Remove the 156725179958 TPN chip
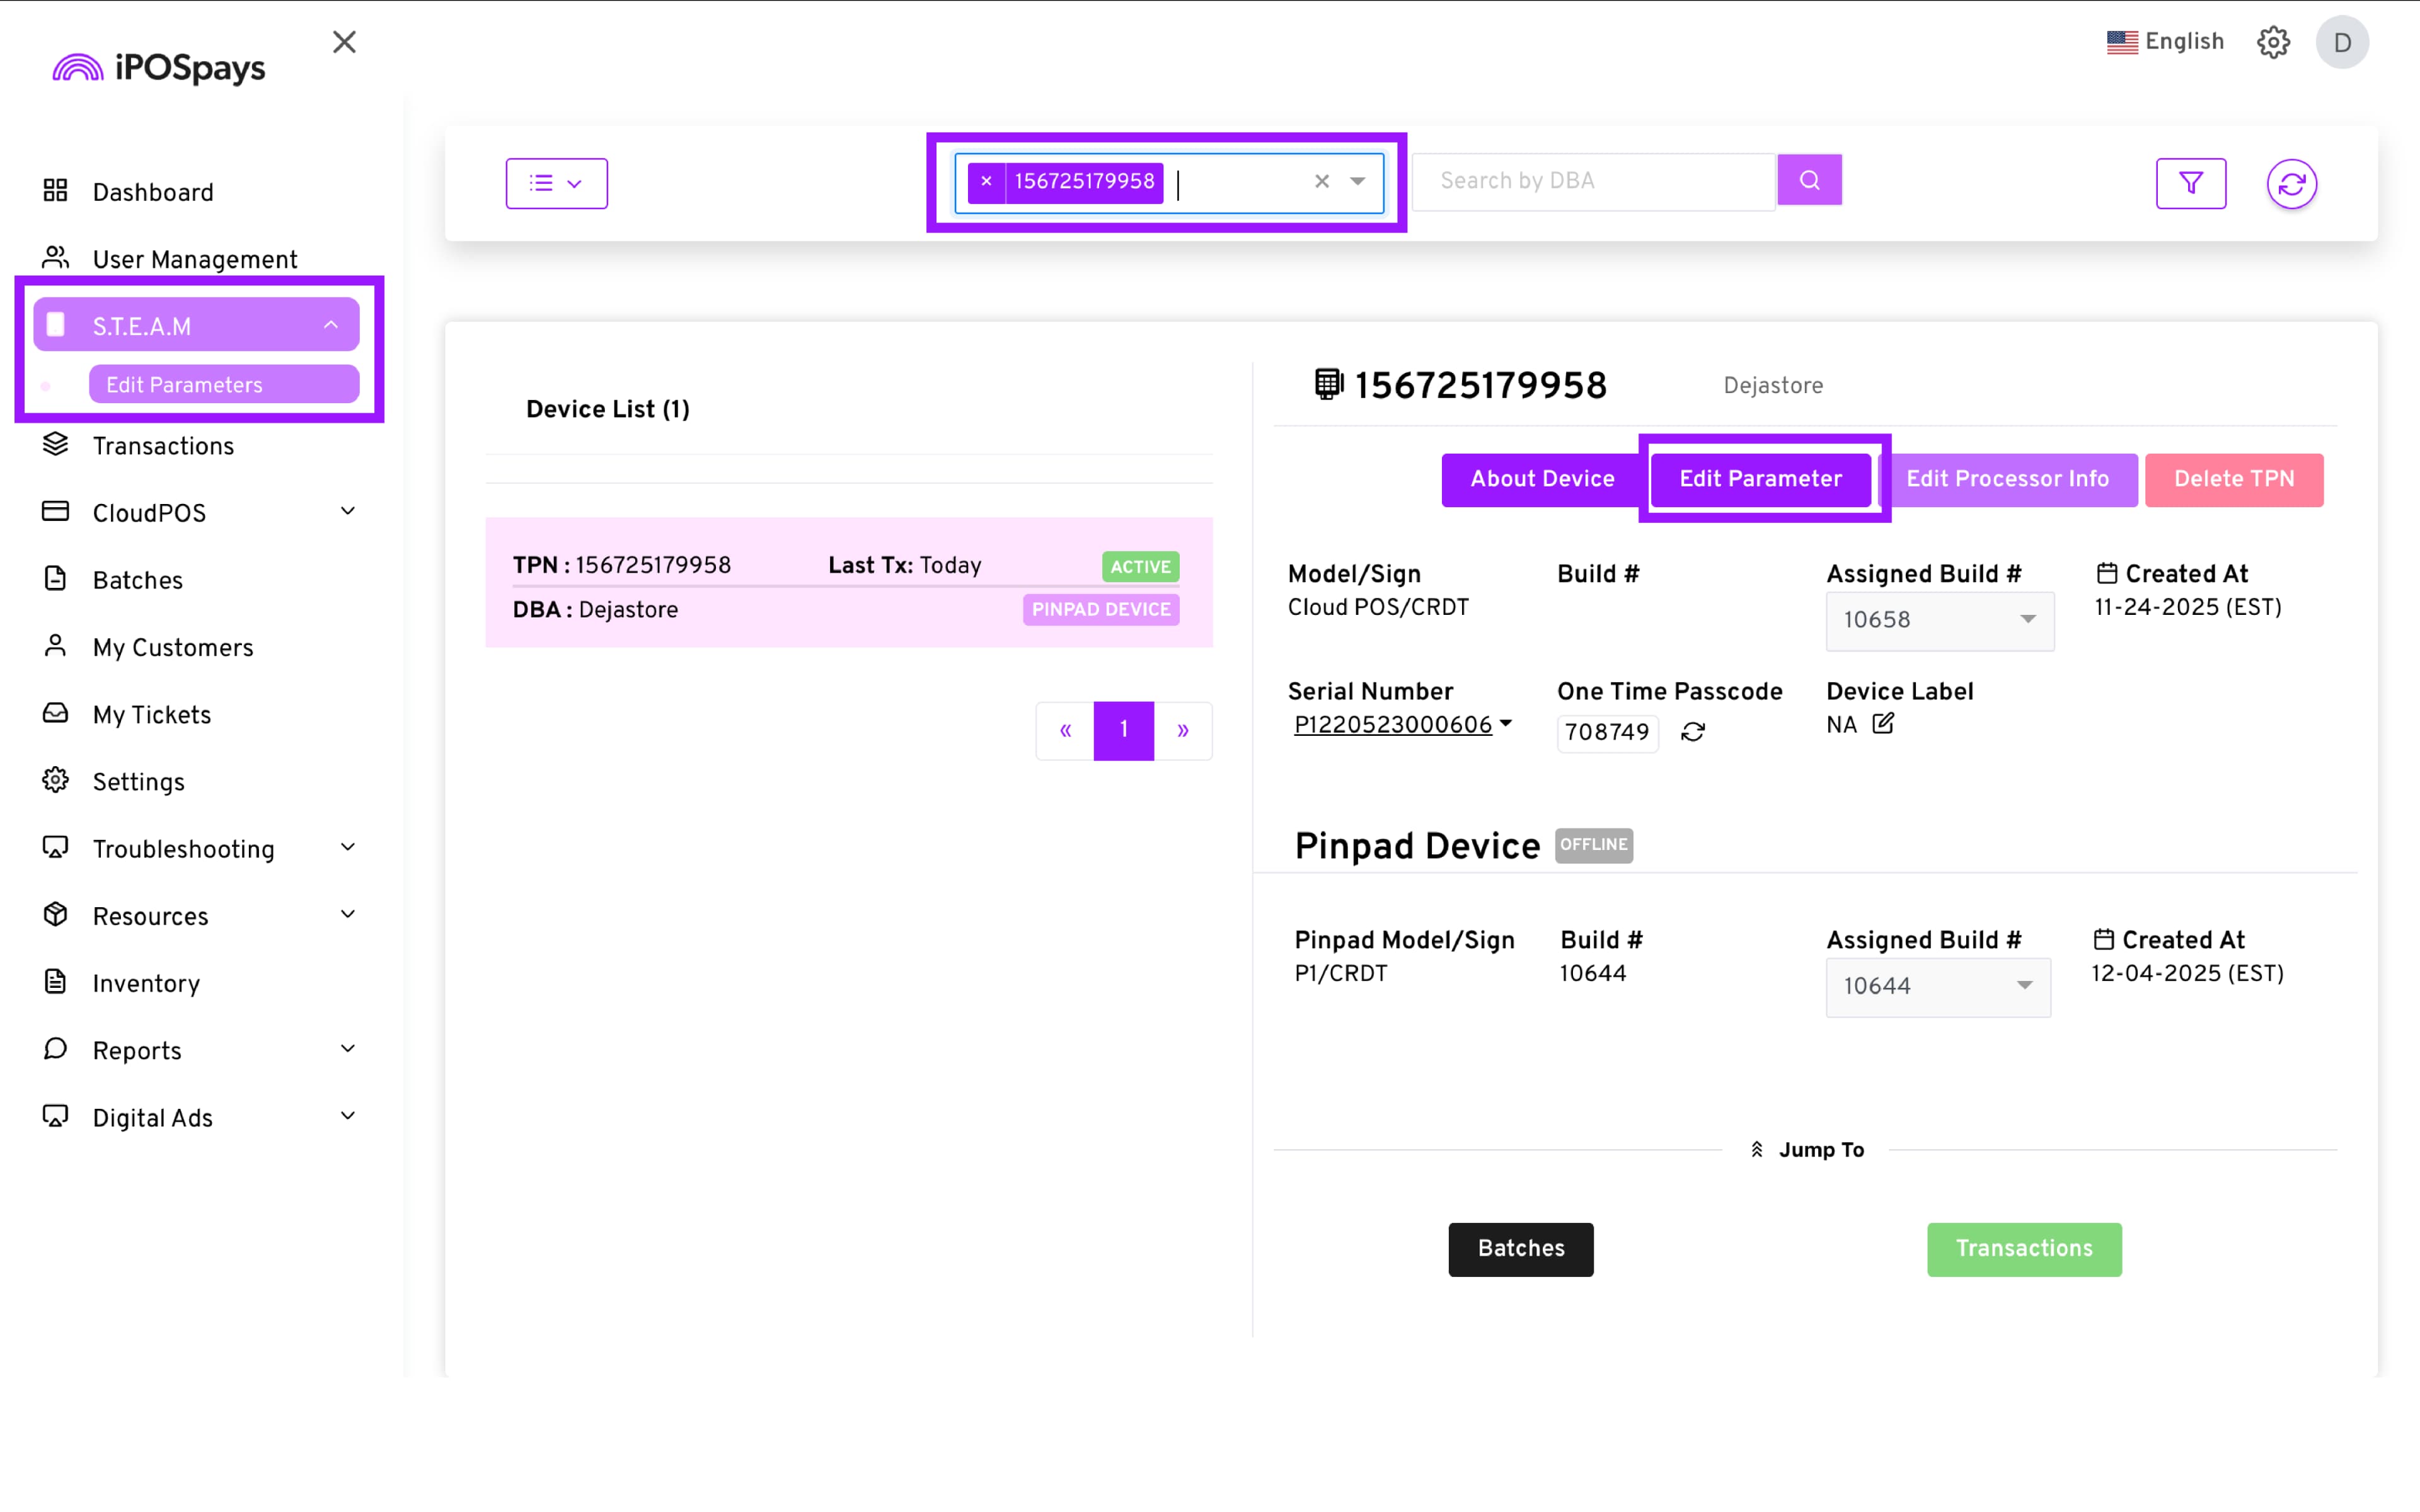The height and width of the screenshot is (1512, 2420). coord(986,181)
